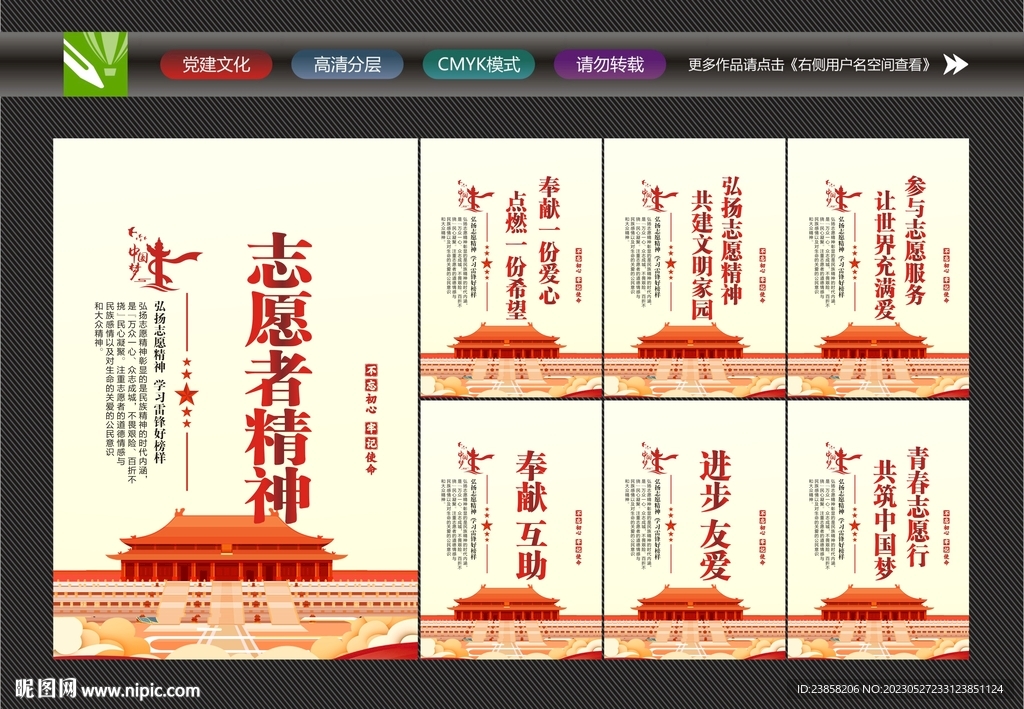Click the ID:23858206 number text
1024x709 pixels.
pos(828,689)
